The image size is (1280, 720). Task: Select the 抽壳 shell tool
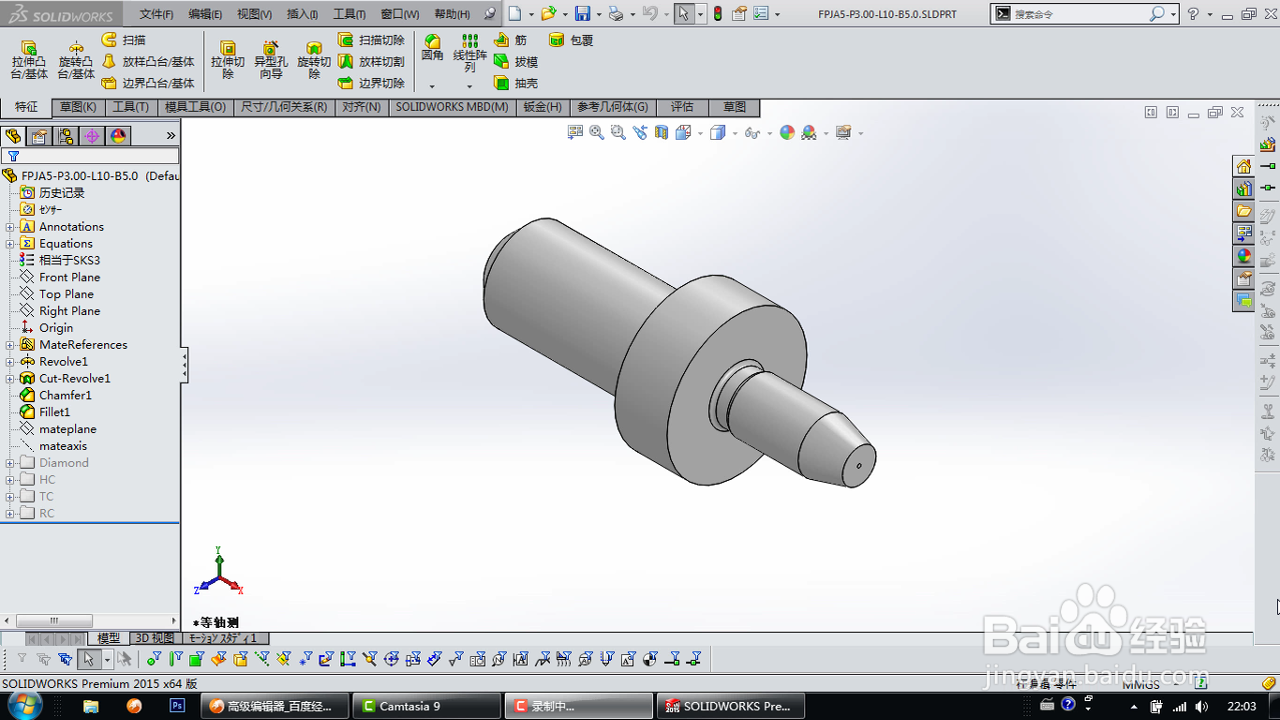coord(516,84)
